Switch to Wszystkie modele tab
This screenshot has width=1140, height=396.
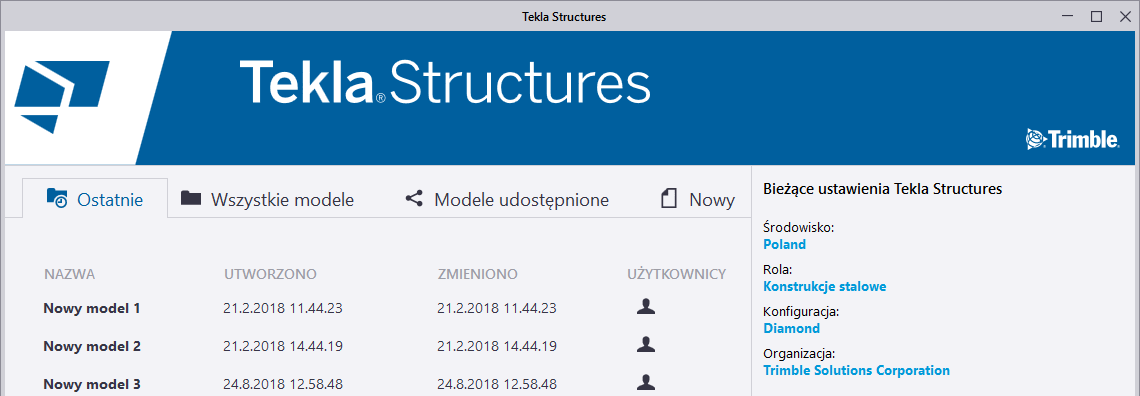268,199
